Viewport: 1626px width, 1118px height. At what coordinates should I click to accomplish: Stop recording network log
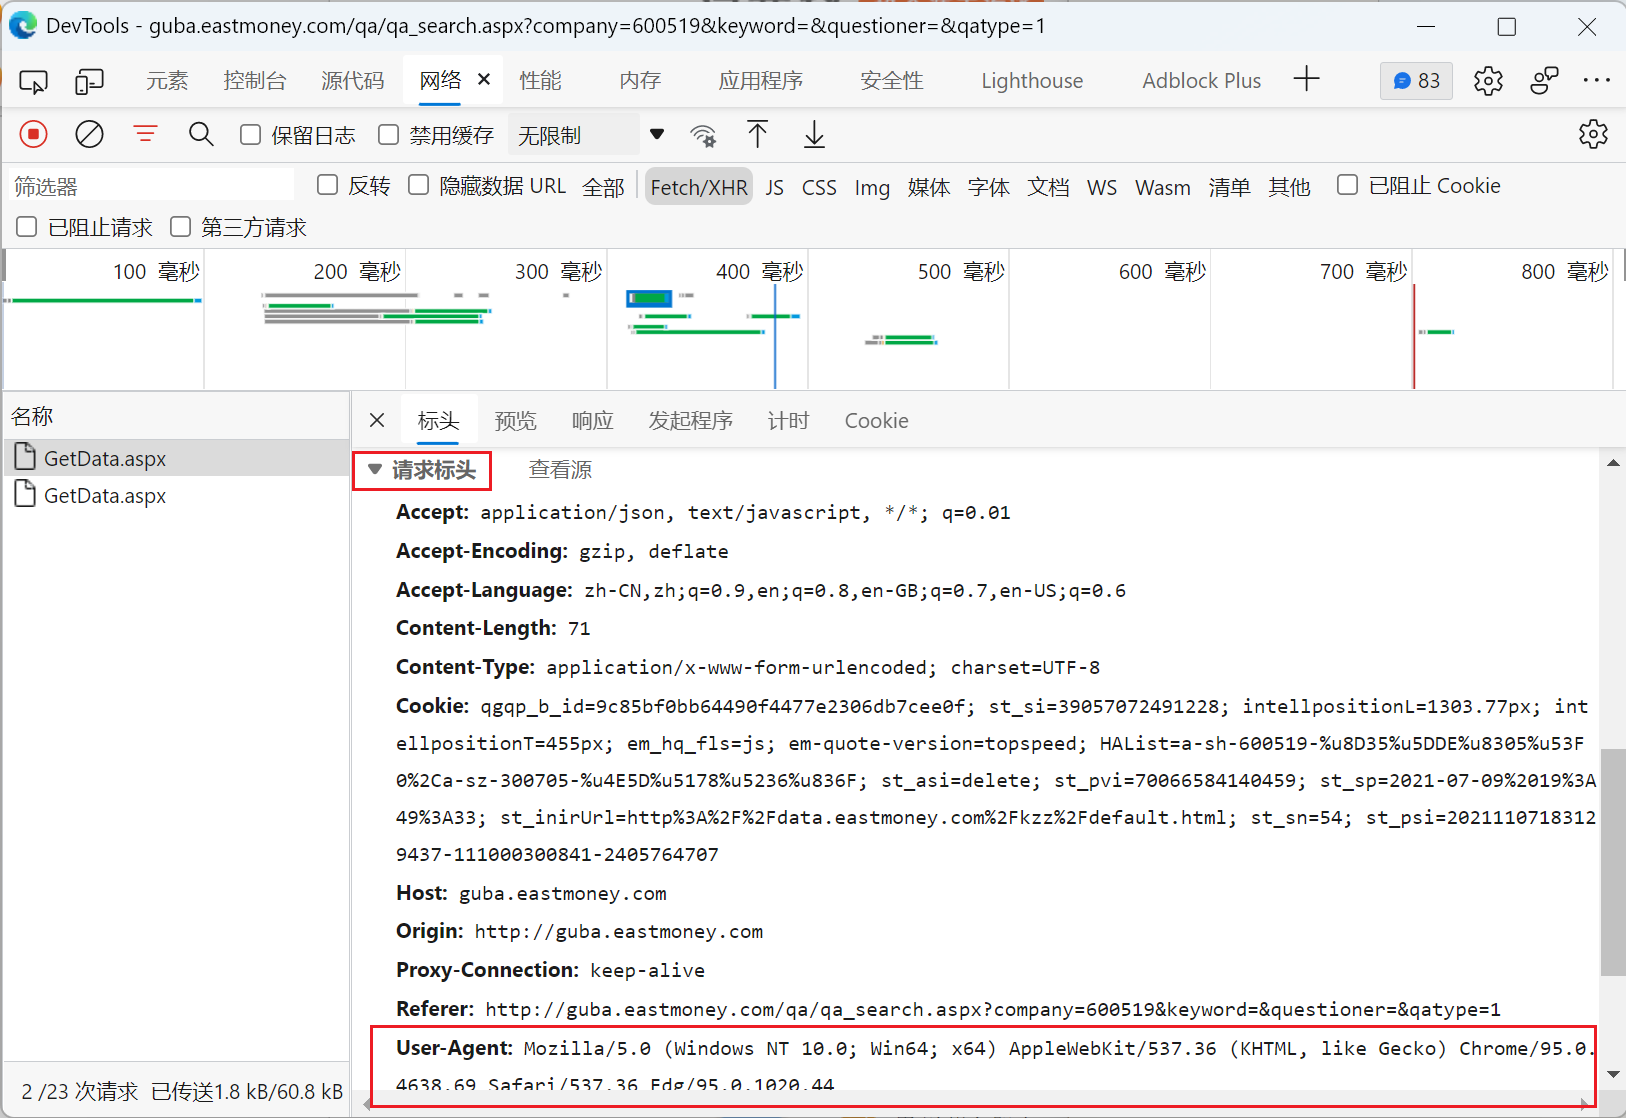34,134
